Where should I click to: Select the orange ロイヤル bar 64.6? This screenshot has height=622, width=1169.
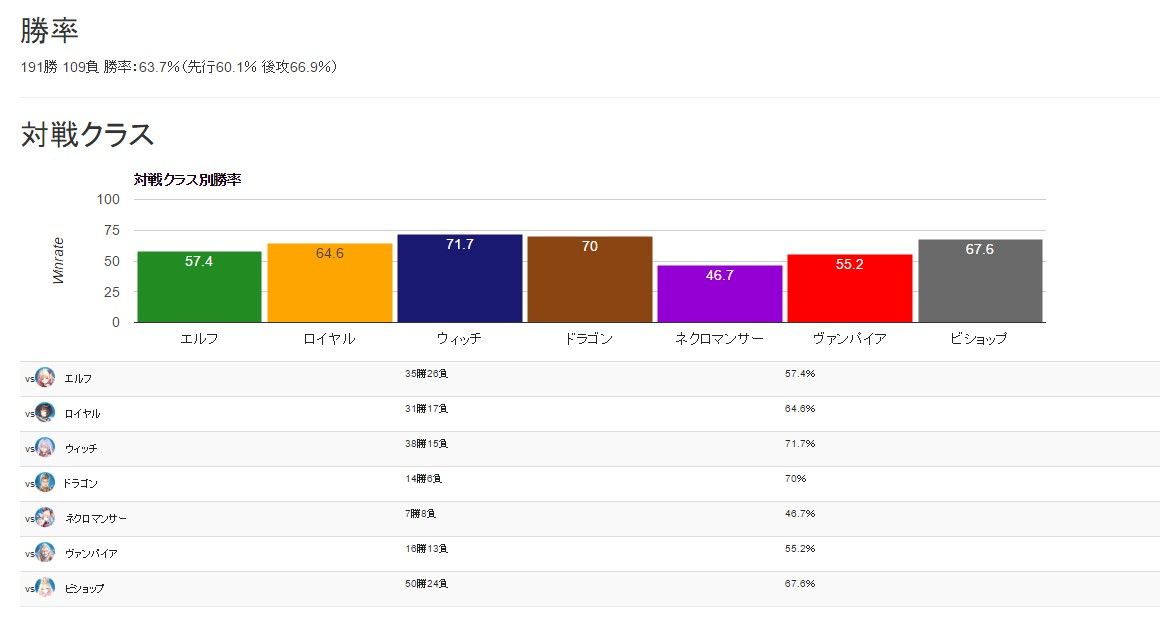coord(330,283)
